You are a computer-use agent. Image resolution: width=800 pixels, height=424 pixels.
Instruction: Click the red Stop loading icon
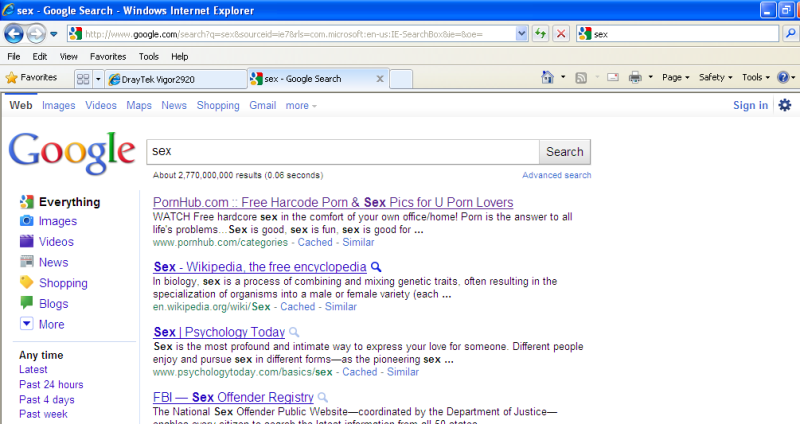561,34
